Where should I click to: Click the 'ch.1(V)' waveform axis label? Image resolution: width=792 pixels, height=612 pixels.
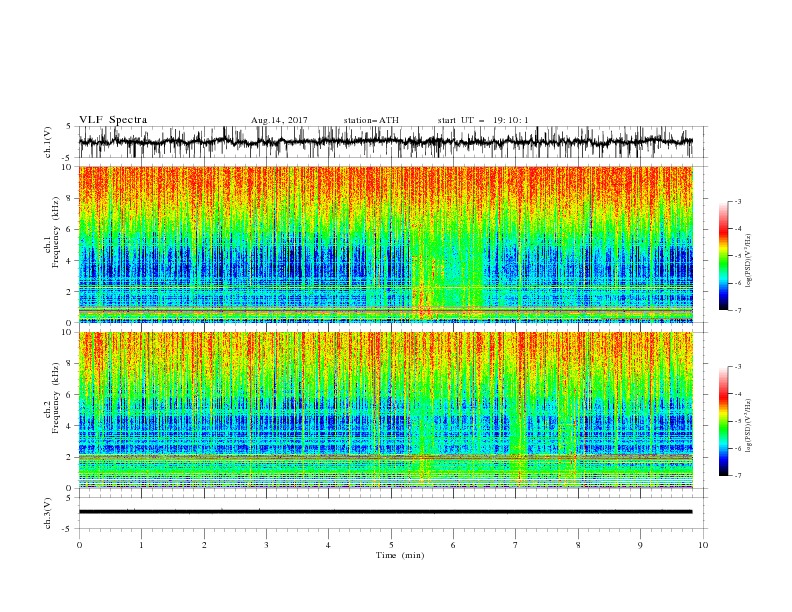click(x=48, y=142)
